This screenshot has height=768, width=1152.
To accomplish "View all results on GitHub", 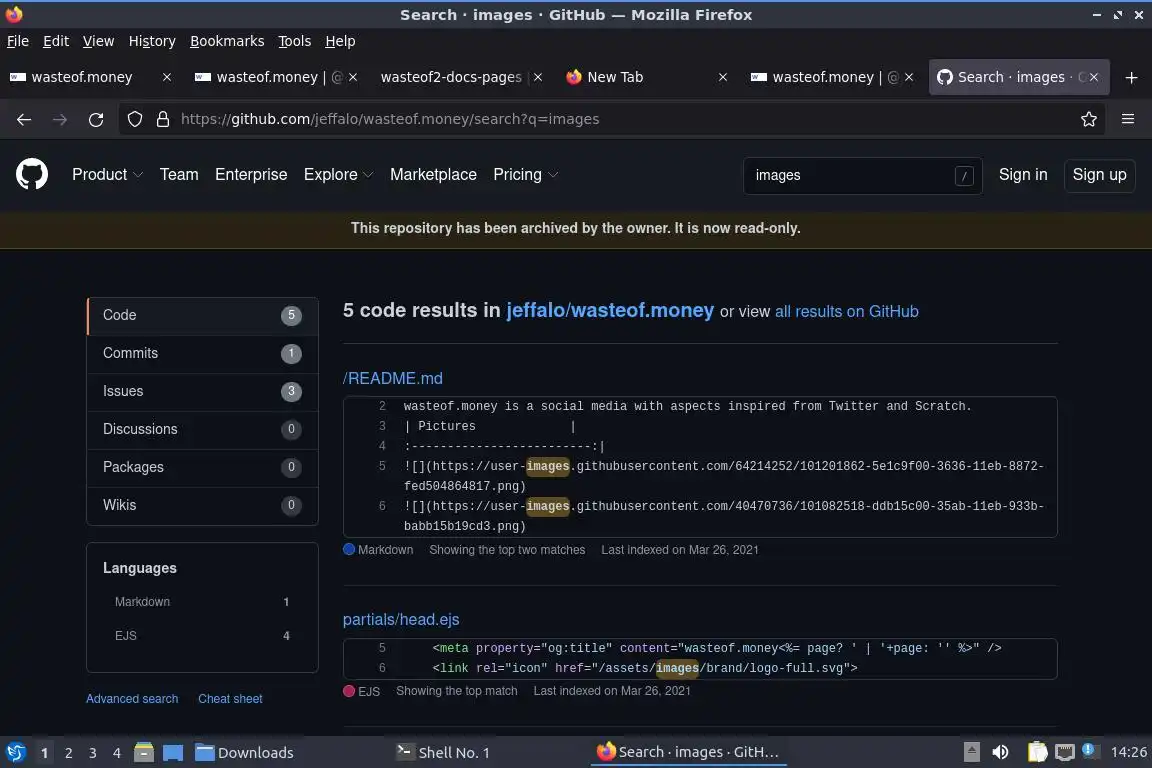I will (846, 312).
